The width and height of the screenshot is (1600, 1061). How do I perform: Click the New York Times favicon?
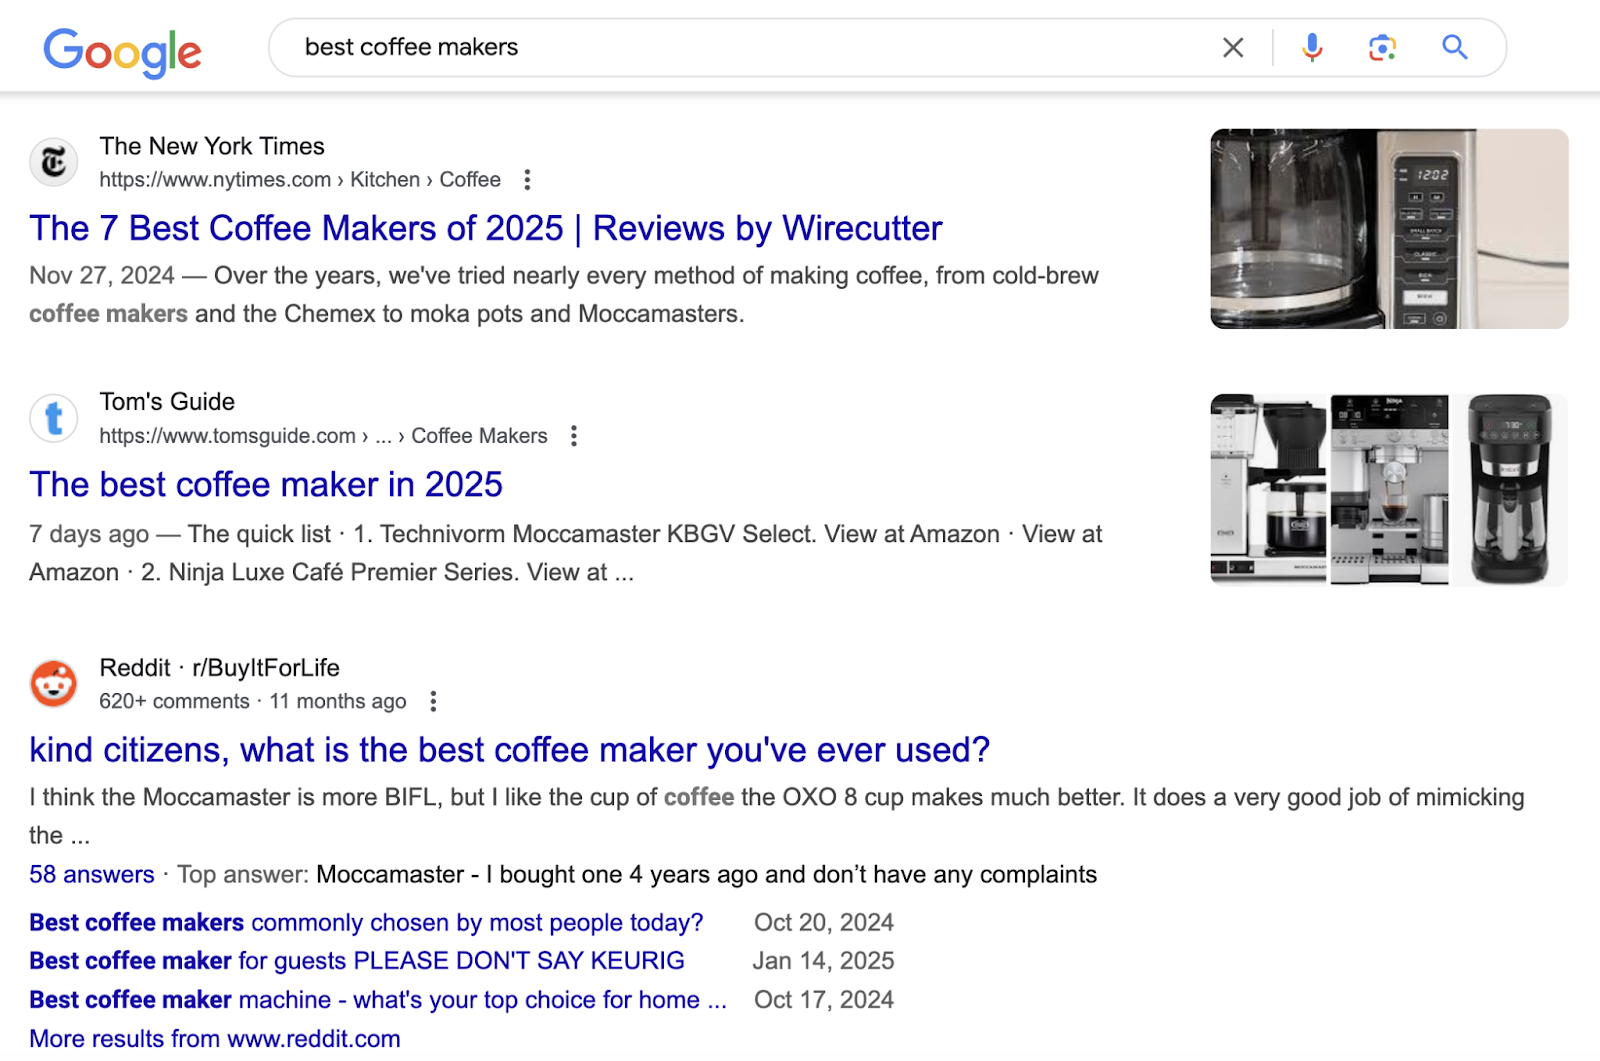(x=54, y=161)
